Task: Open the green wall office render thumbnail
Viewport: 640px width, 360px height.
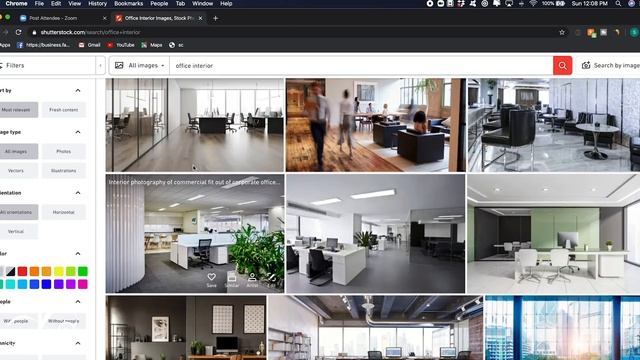Action: click(x=553, y=233)
